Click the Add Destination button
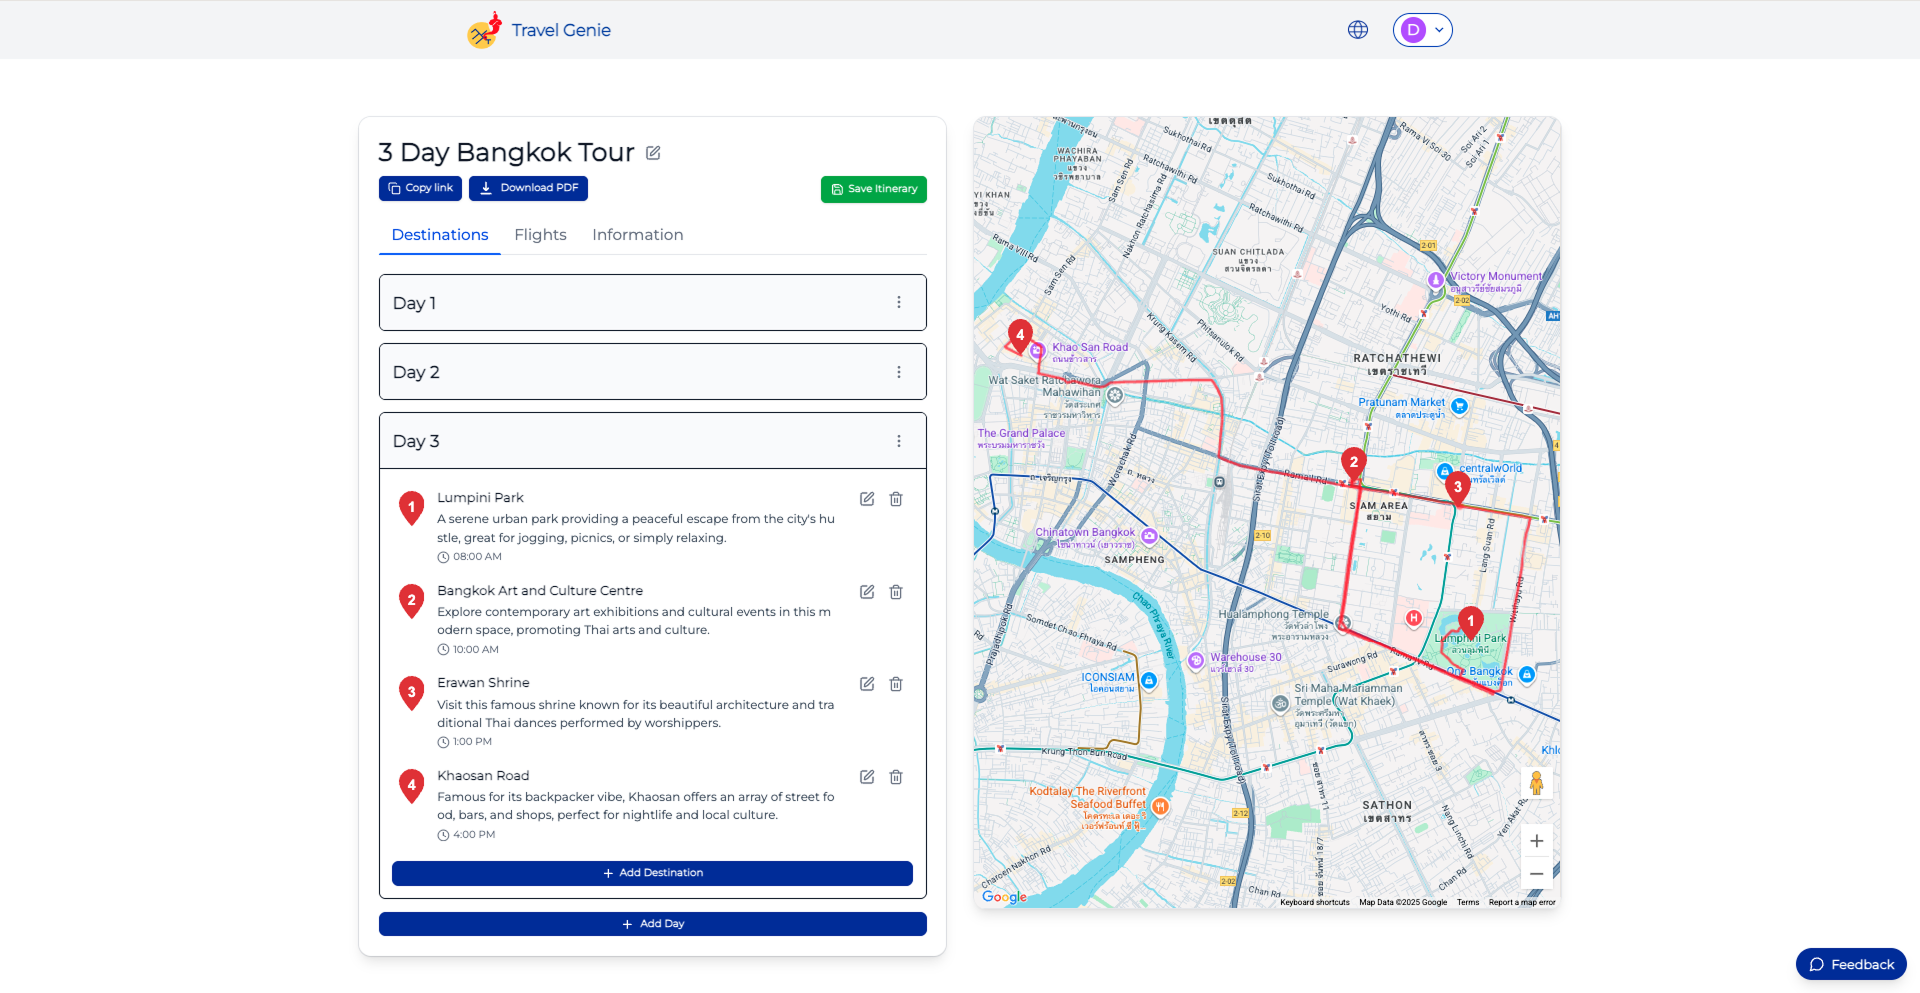The image size is (1920, 993). (652, 873)
